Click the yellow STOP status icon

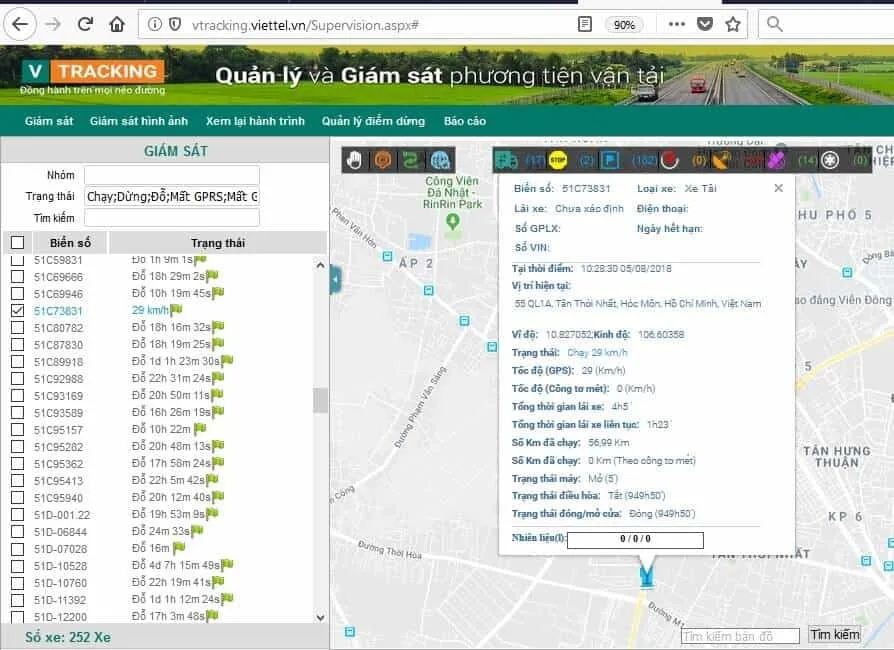[558, 159]
